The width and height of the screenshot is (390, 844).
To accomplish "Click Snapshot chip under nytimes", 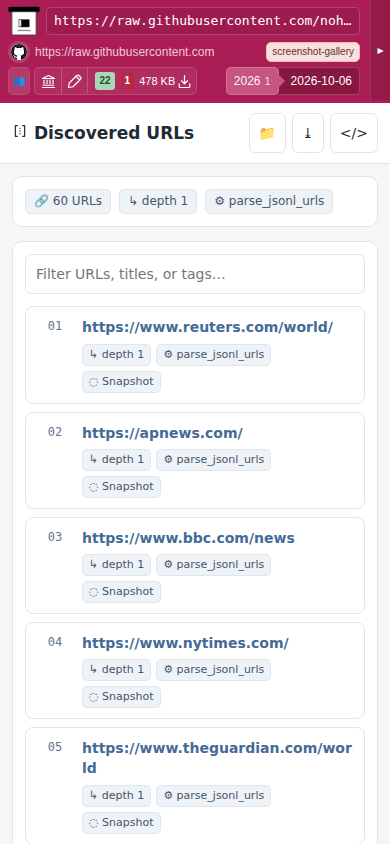I will [122, 697].
